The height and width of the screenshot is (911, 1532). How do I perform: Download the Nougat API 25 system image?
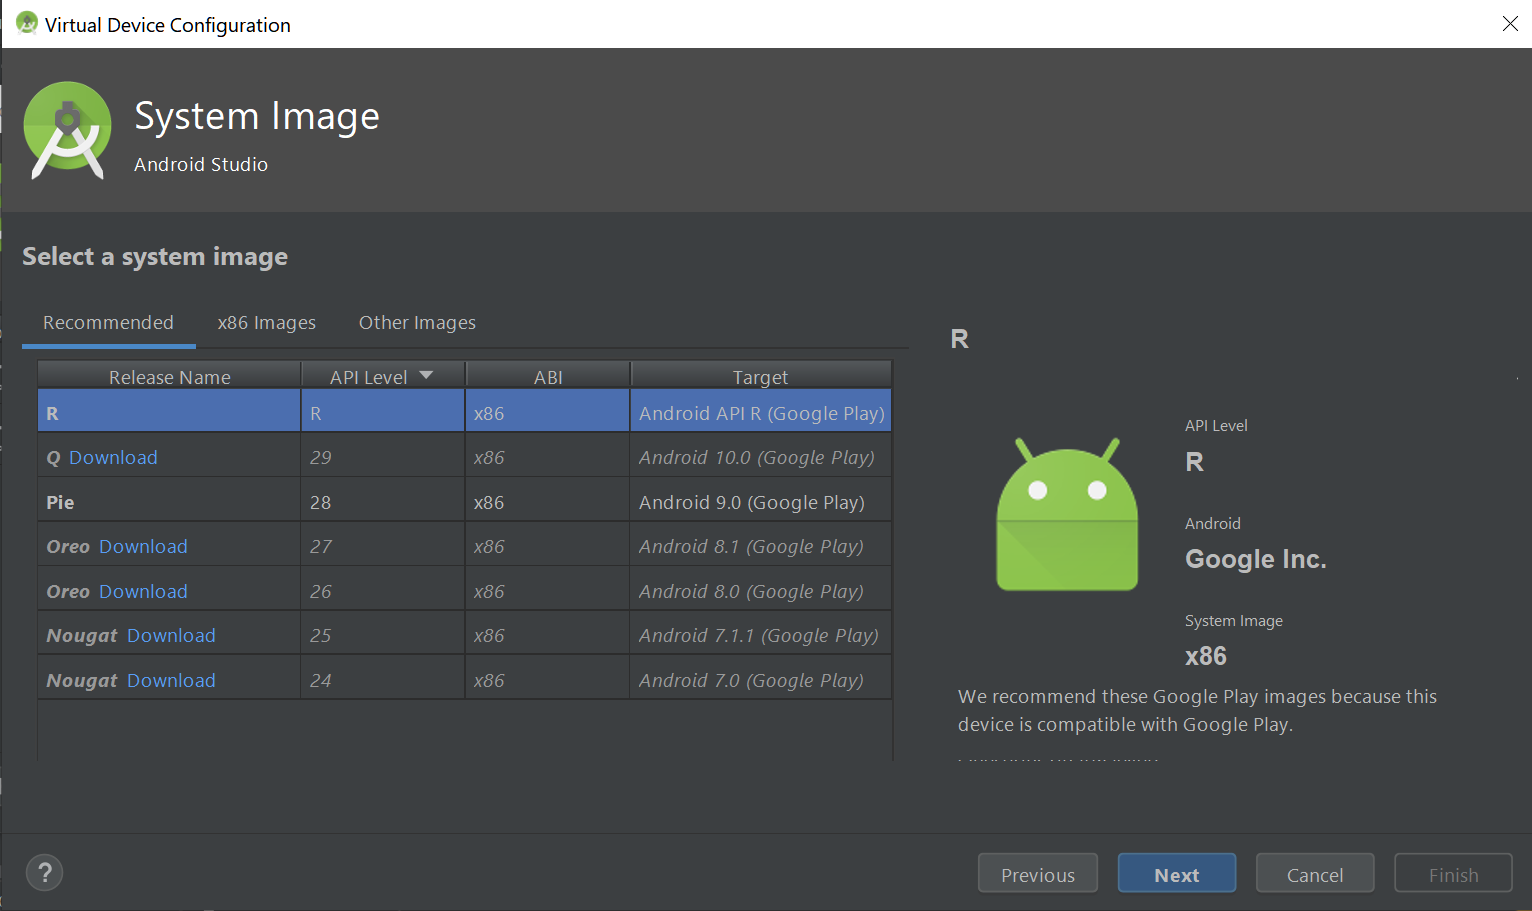(171, 635)
